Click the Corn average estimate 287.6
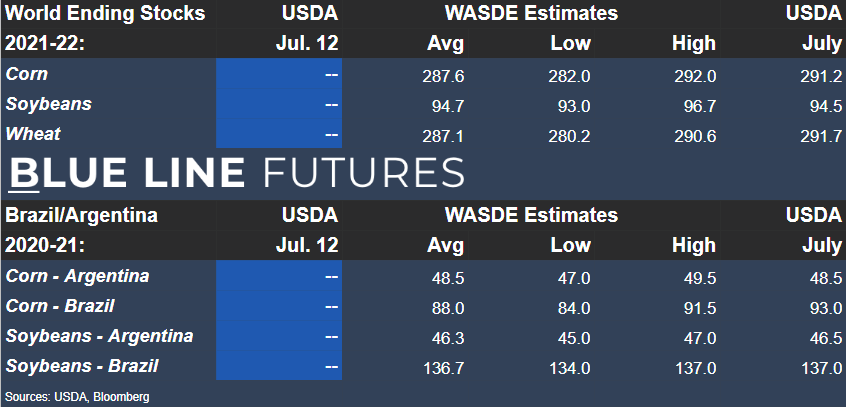 [x=443, y=76]
